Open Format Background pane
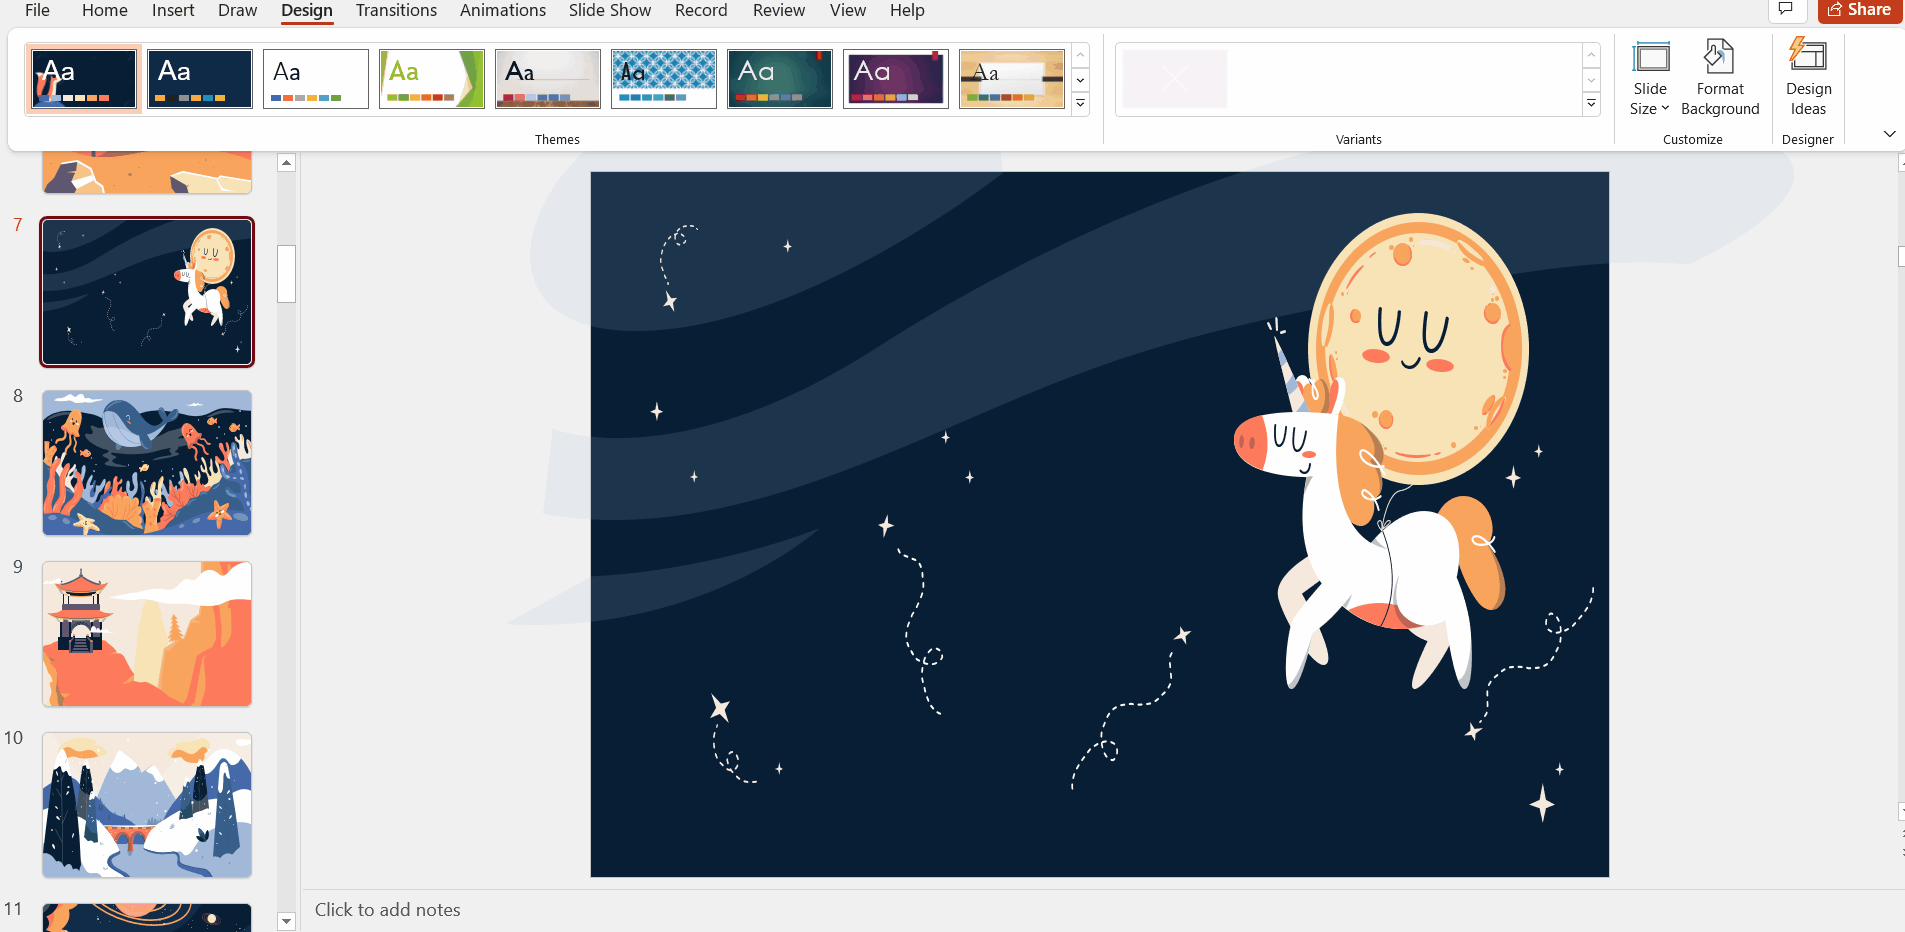The width and height of the screenshot is (1905, 932). (x=1720, y=79)
